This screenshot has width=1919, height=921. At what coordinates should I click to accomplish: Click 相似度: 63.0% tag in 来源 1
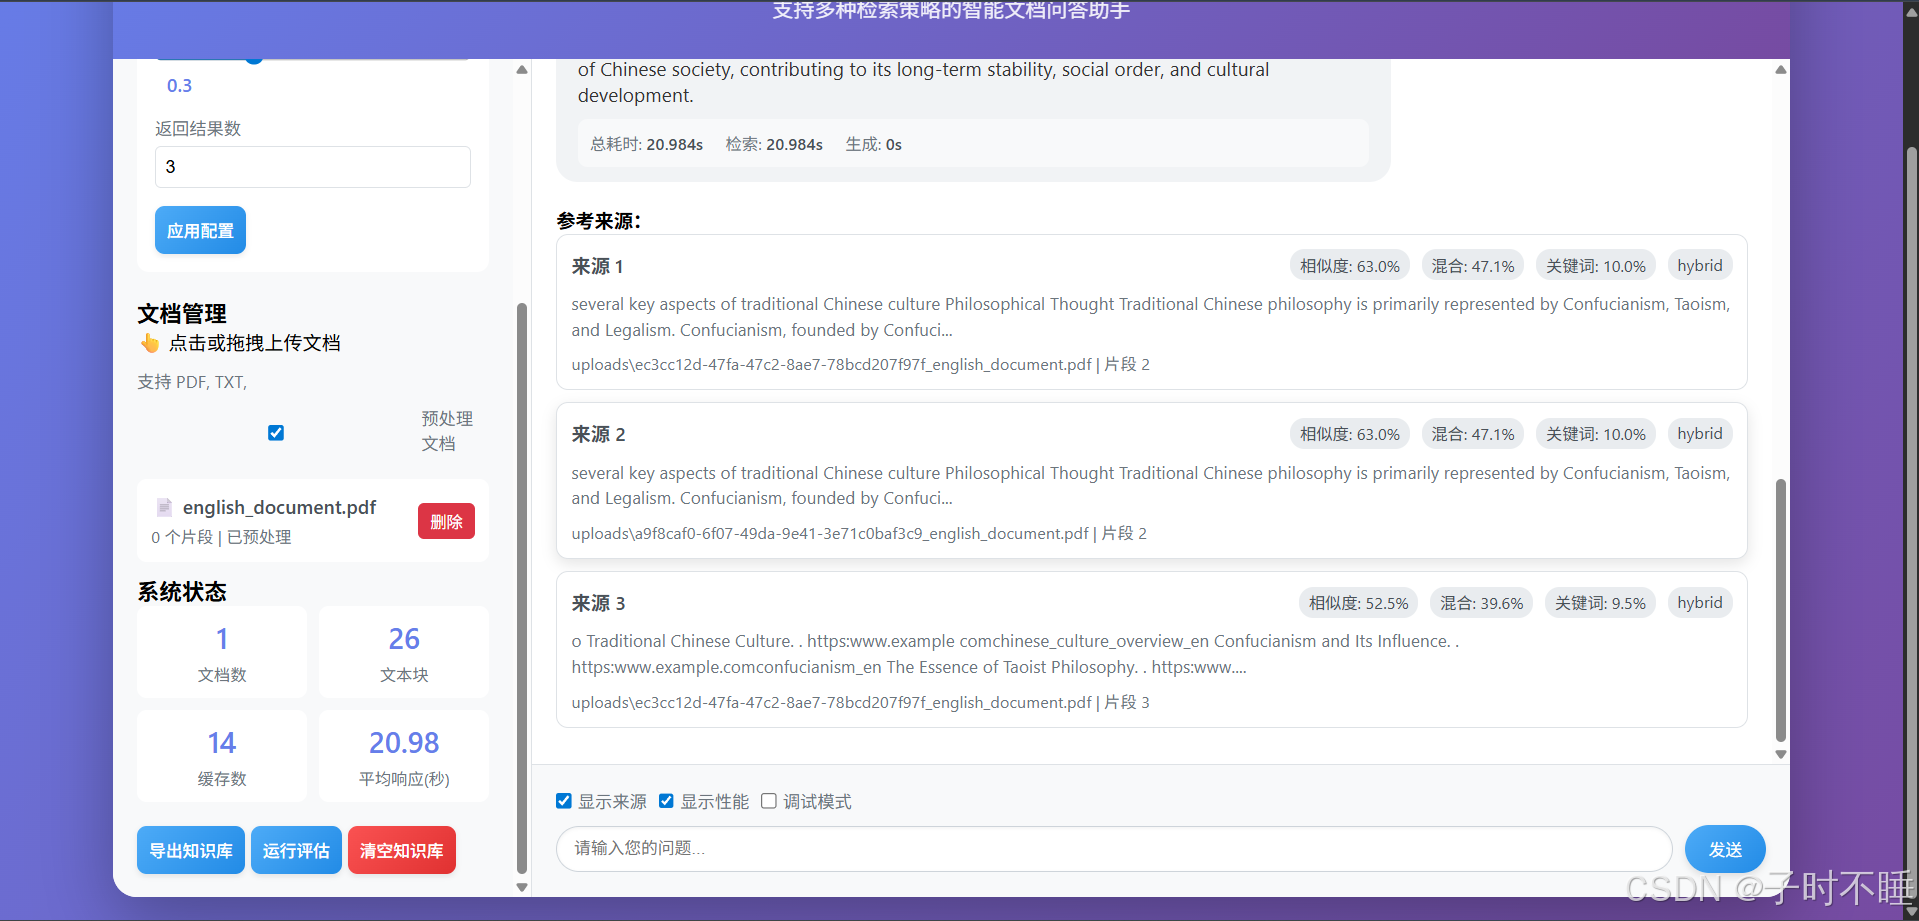(1350, 265)
